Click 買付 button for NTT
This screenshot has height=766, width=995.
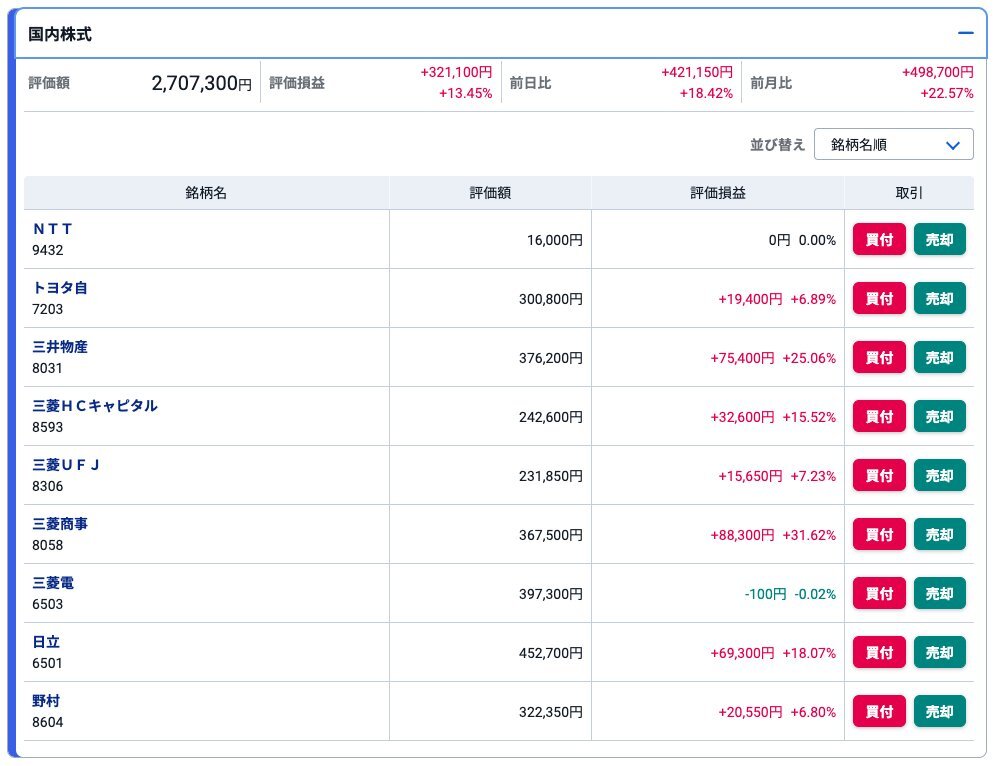(879, 240)
